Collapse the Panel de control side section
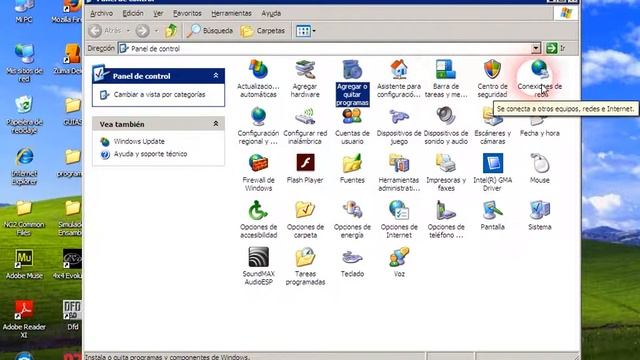The height and width of the screenshot is (360, 640). point(216,76)
